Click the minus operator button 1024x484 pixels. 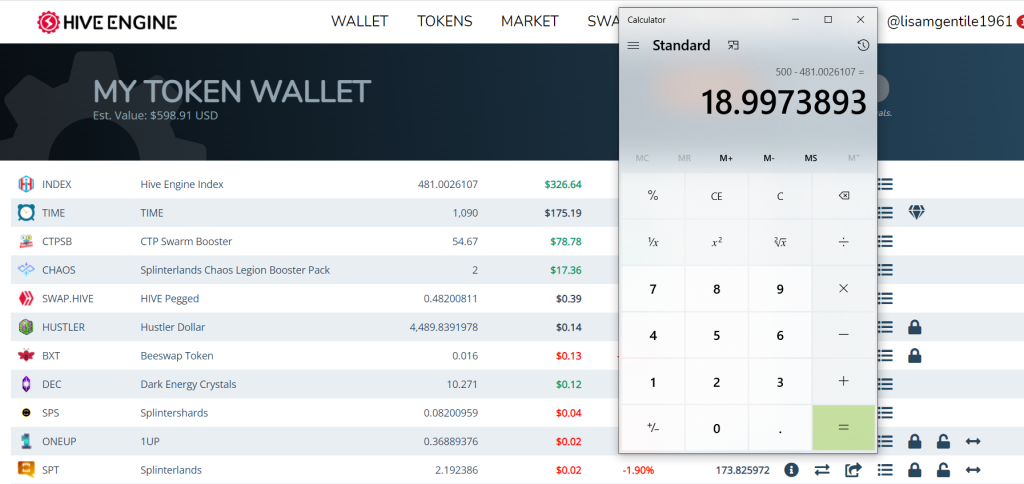point(843,335)
